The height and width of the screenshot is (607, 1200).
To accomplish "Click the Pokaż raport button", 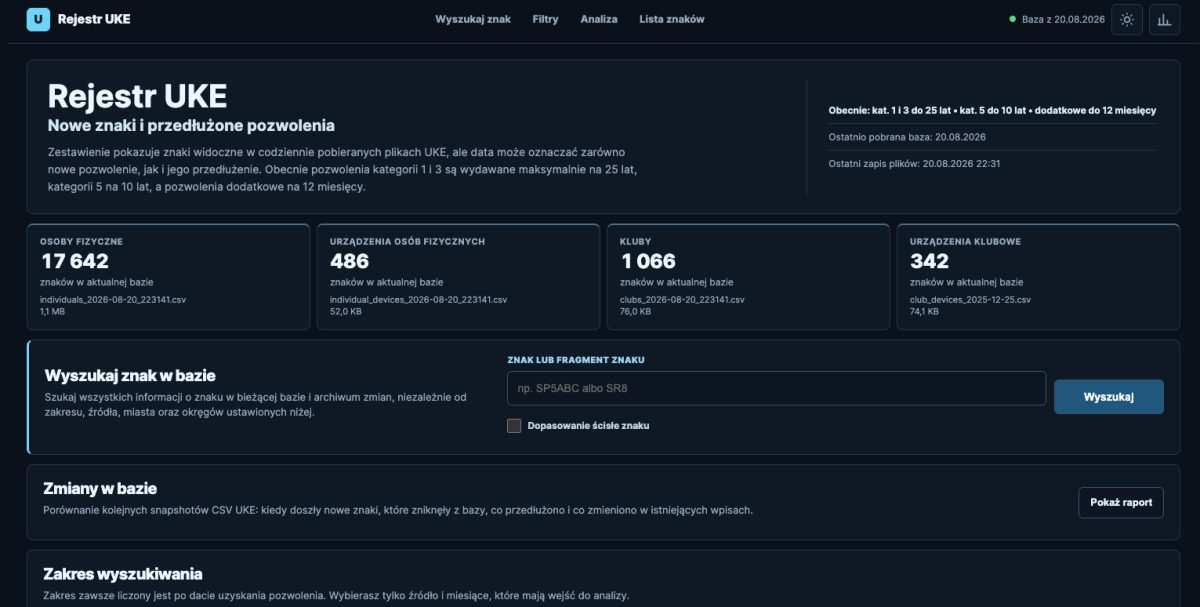I will coord(1121,502).
